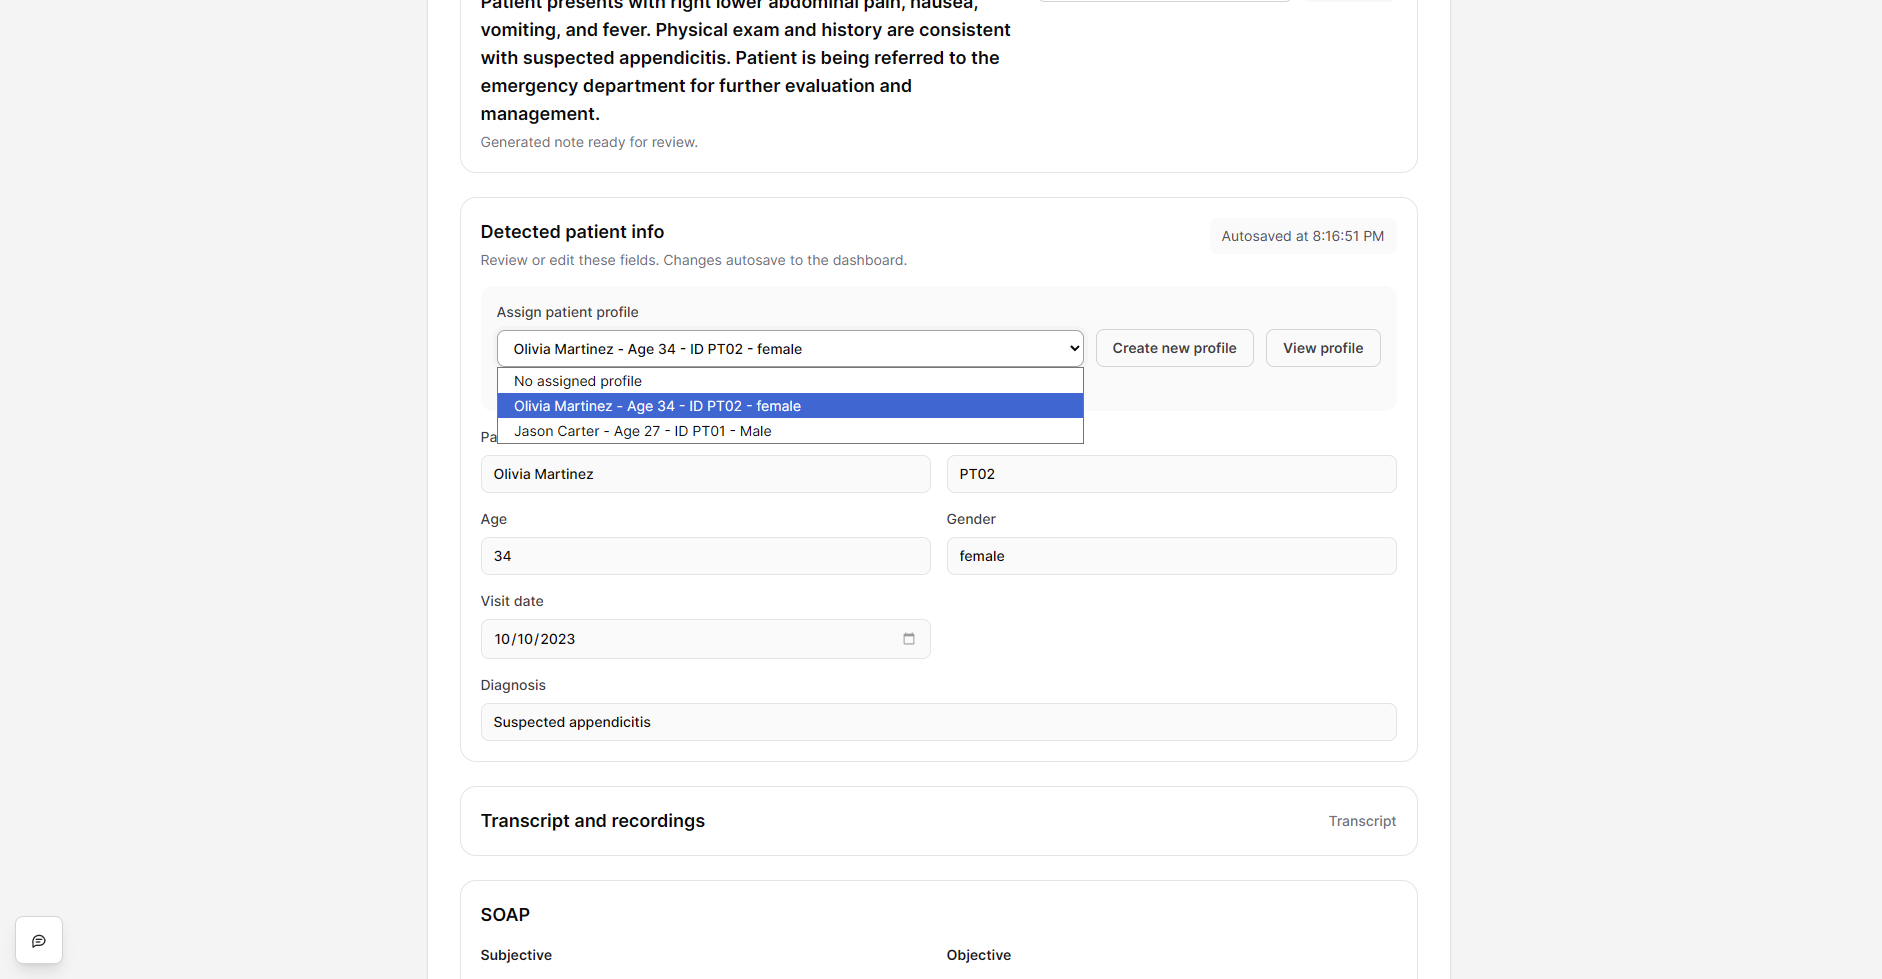This screenshot has width=1882, height=979.
Task: Open the chat bubble icon button
Action: [x=39, y=941]
